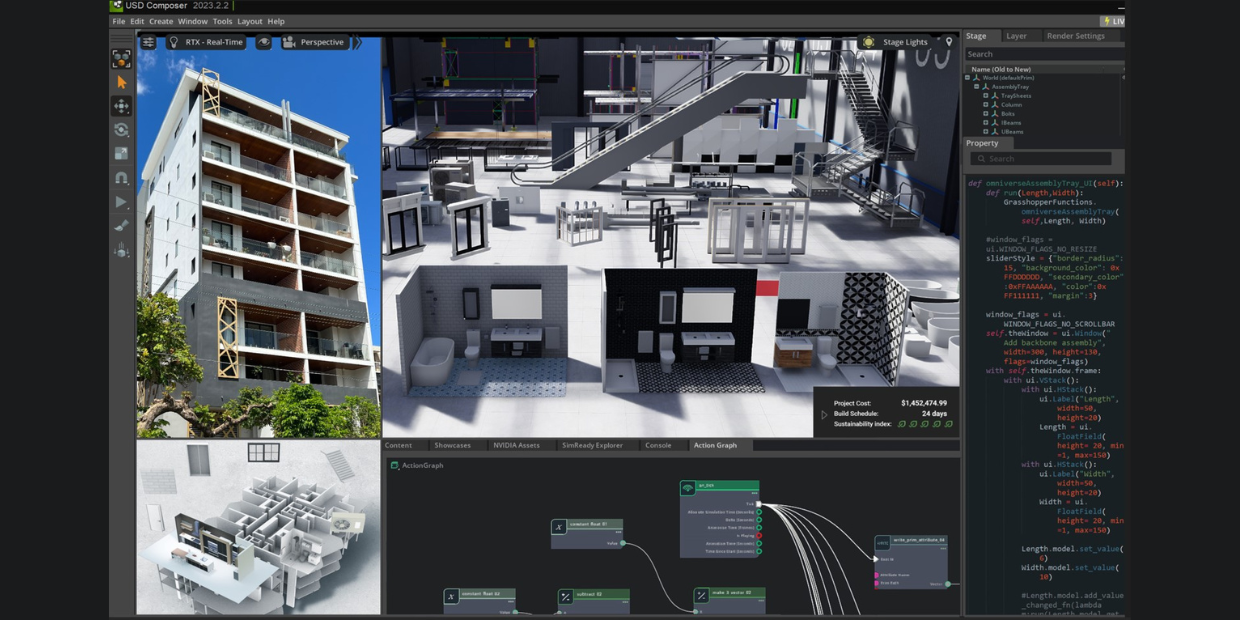Toggle Delta Seconds output on the time node

point(759,520)
